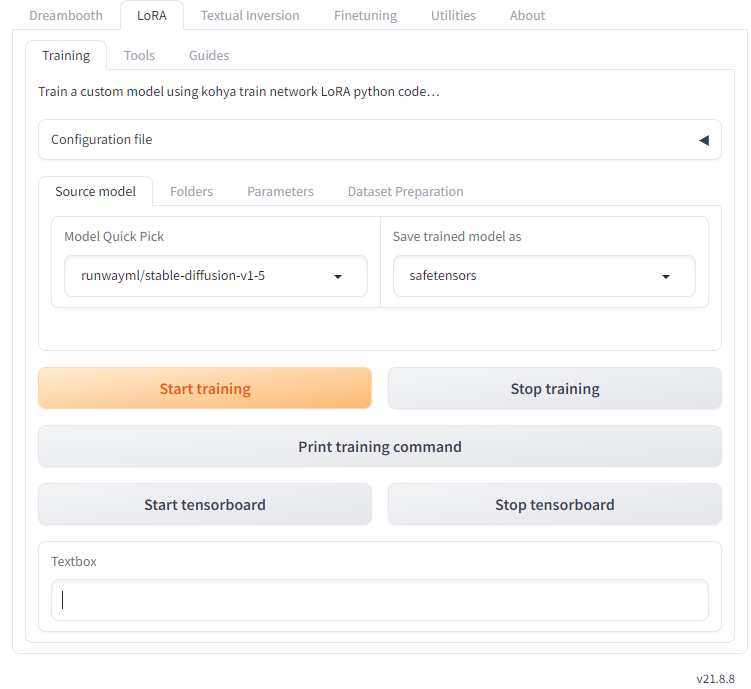
Task: Click the Start training button
Action: [205, 388]
